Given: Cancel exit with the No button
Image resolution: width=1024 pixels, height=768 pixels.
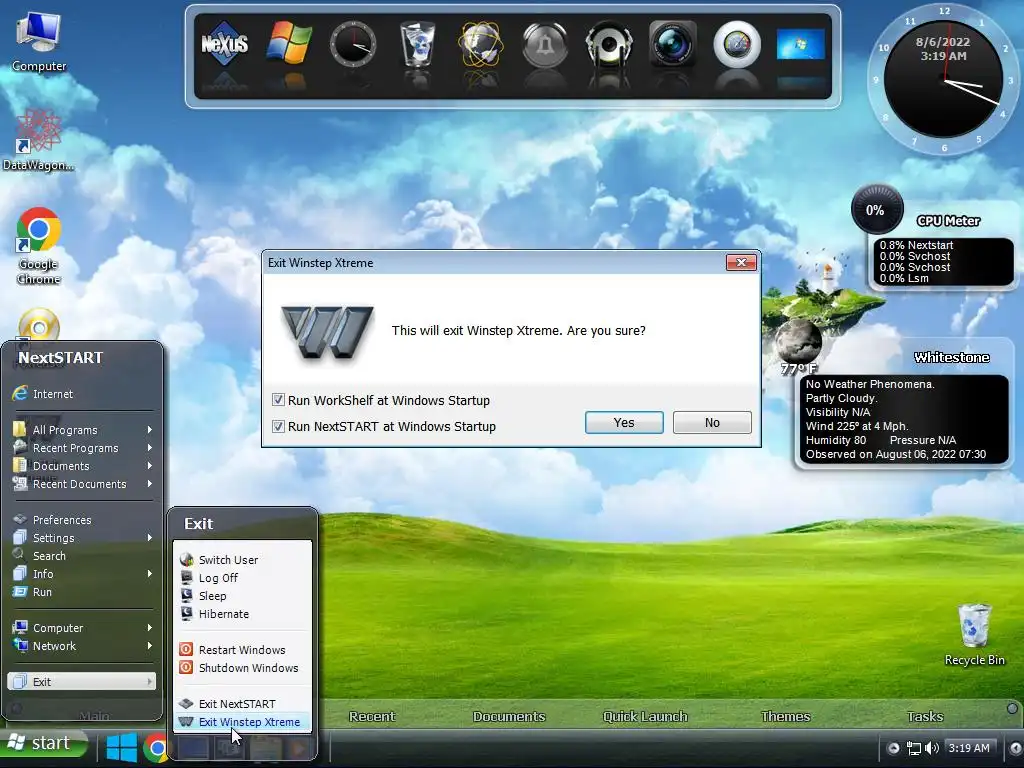Looking at the screenshot, I should tap(712, 423).
